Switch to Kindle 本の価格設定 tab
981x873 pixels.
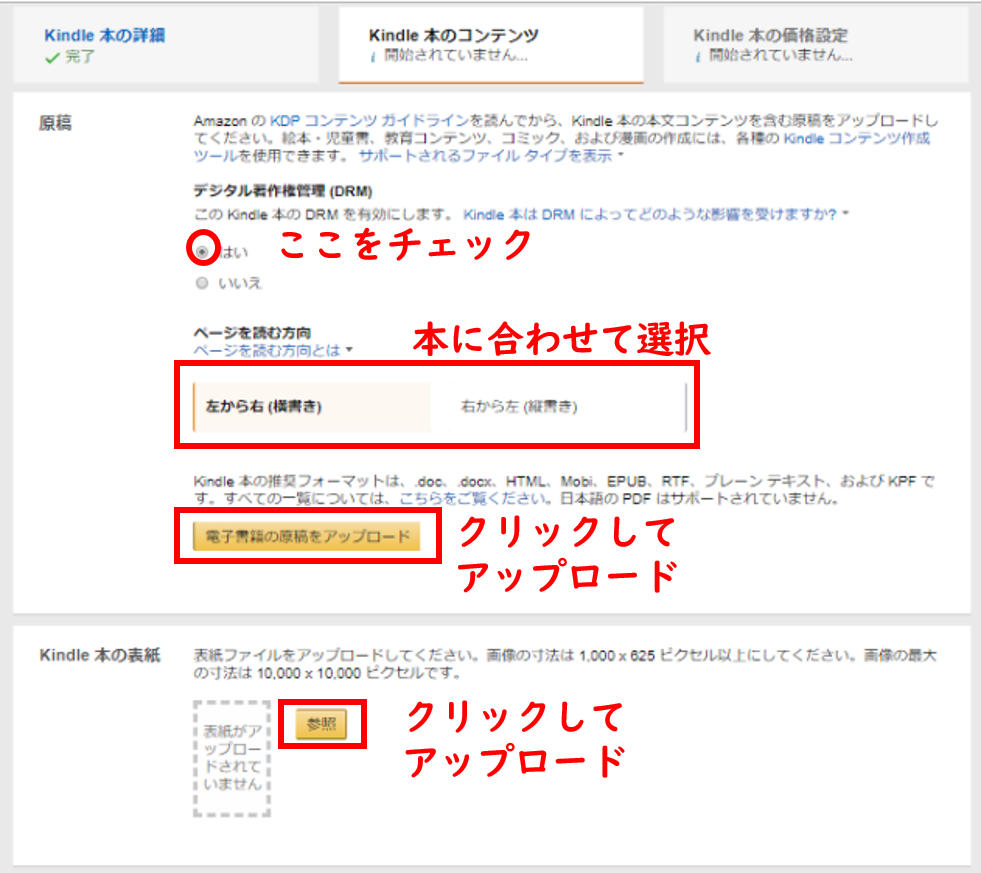click(816, 45)
